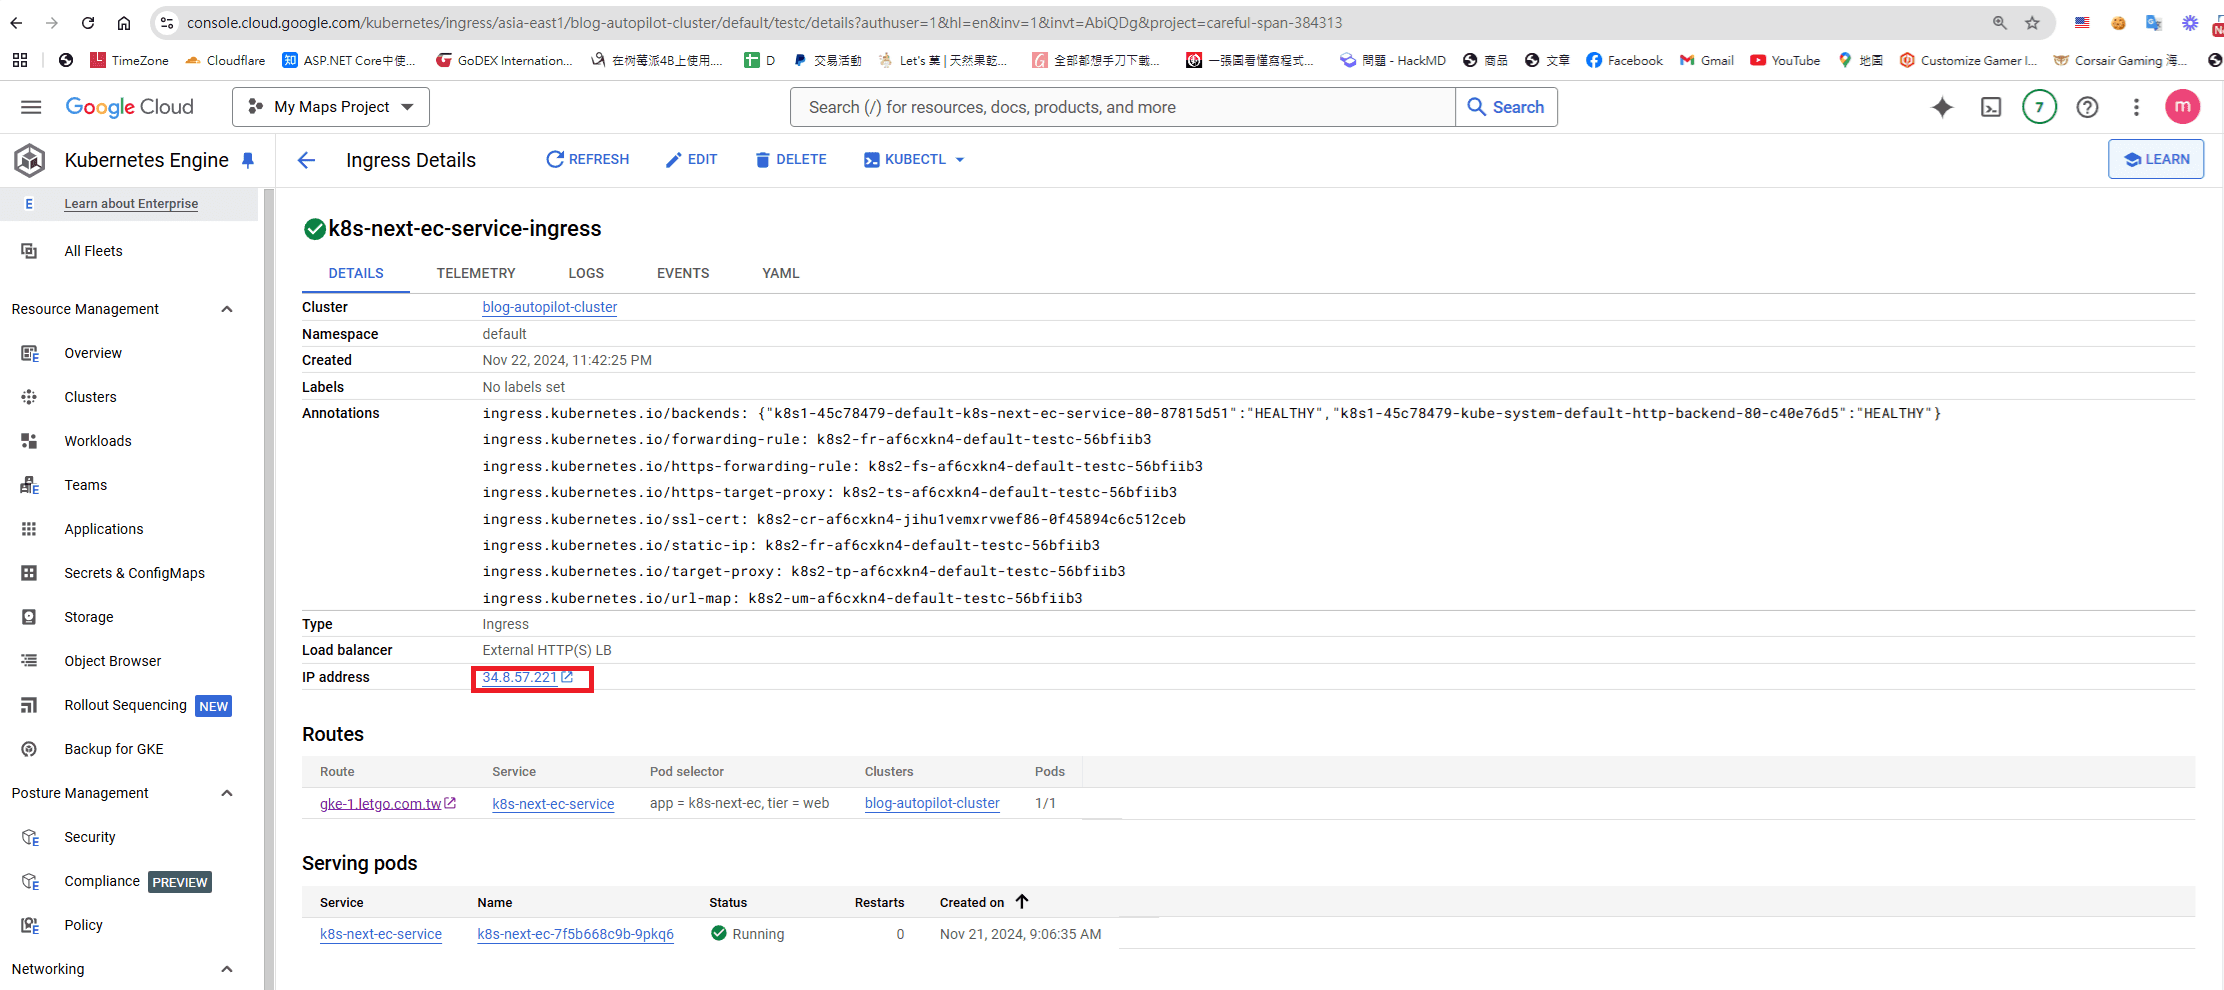Open the Gemini assistant
This screenshot has height=990, width=2224.
pos(1942,107)
